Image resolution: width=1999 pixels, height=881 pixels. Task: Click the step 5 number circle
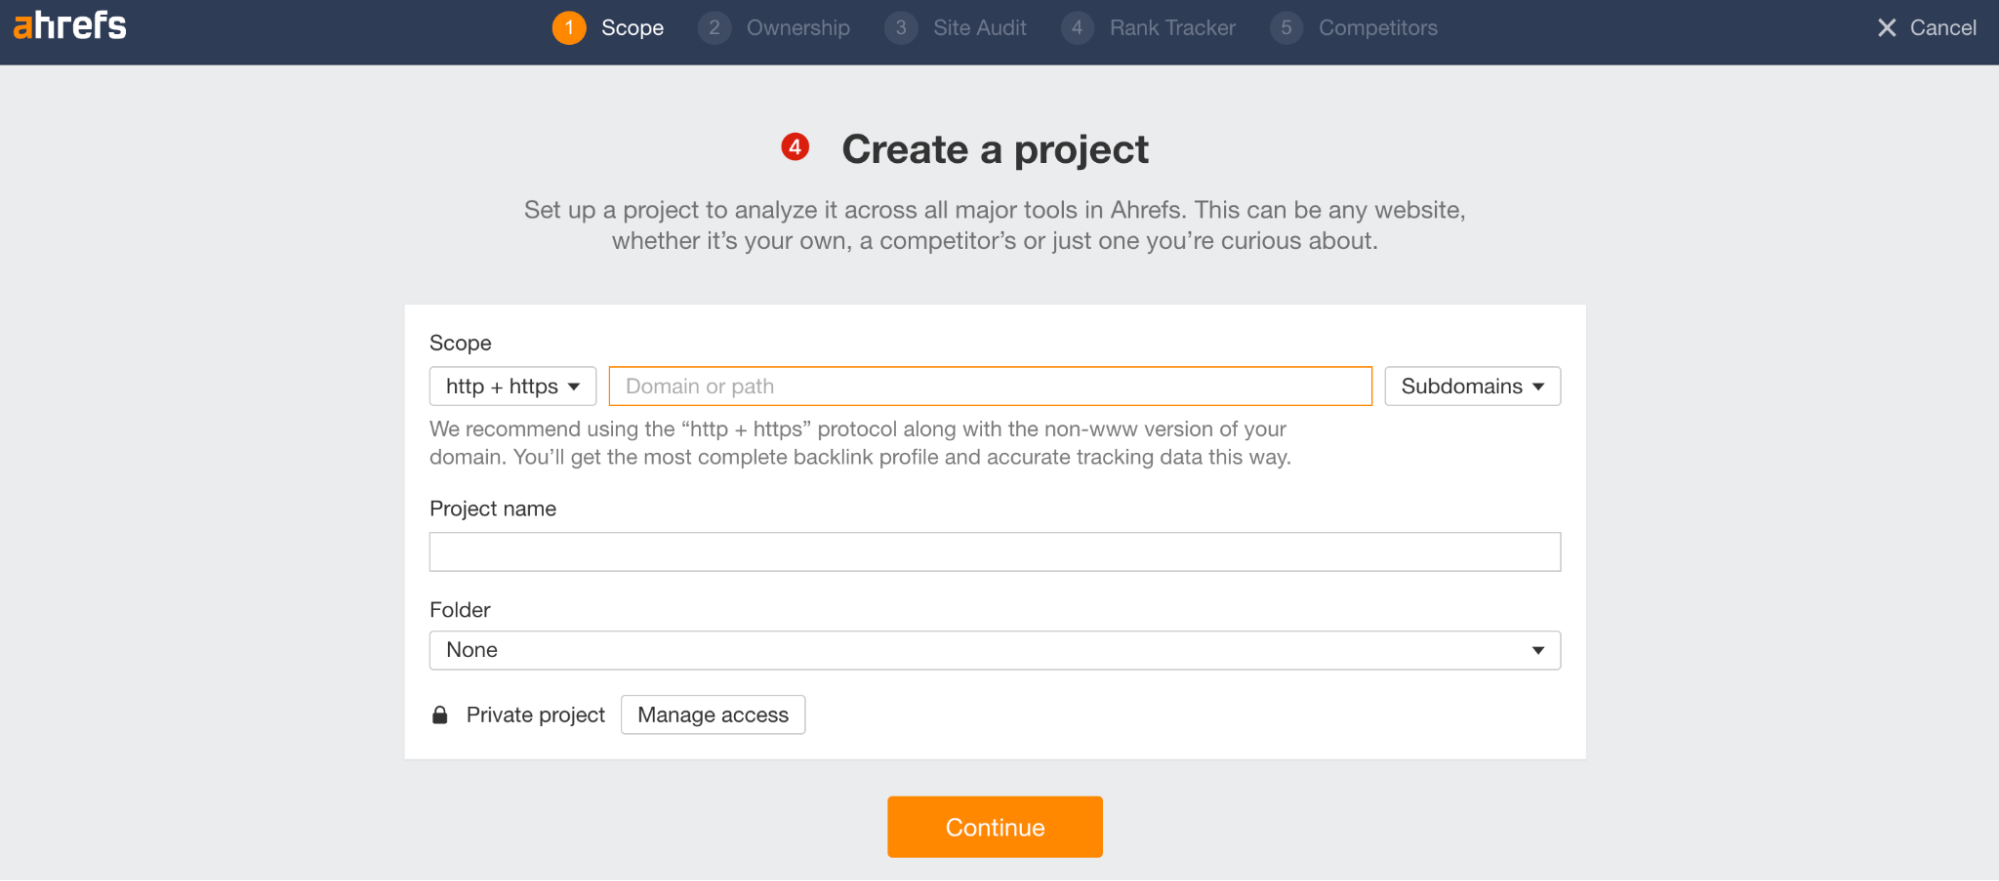tap(1286, 28)
